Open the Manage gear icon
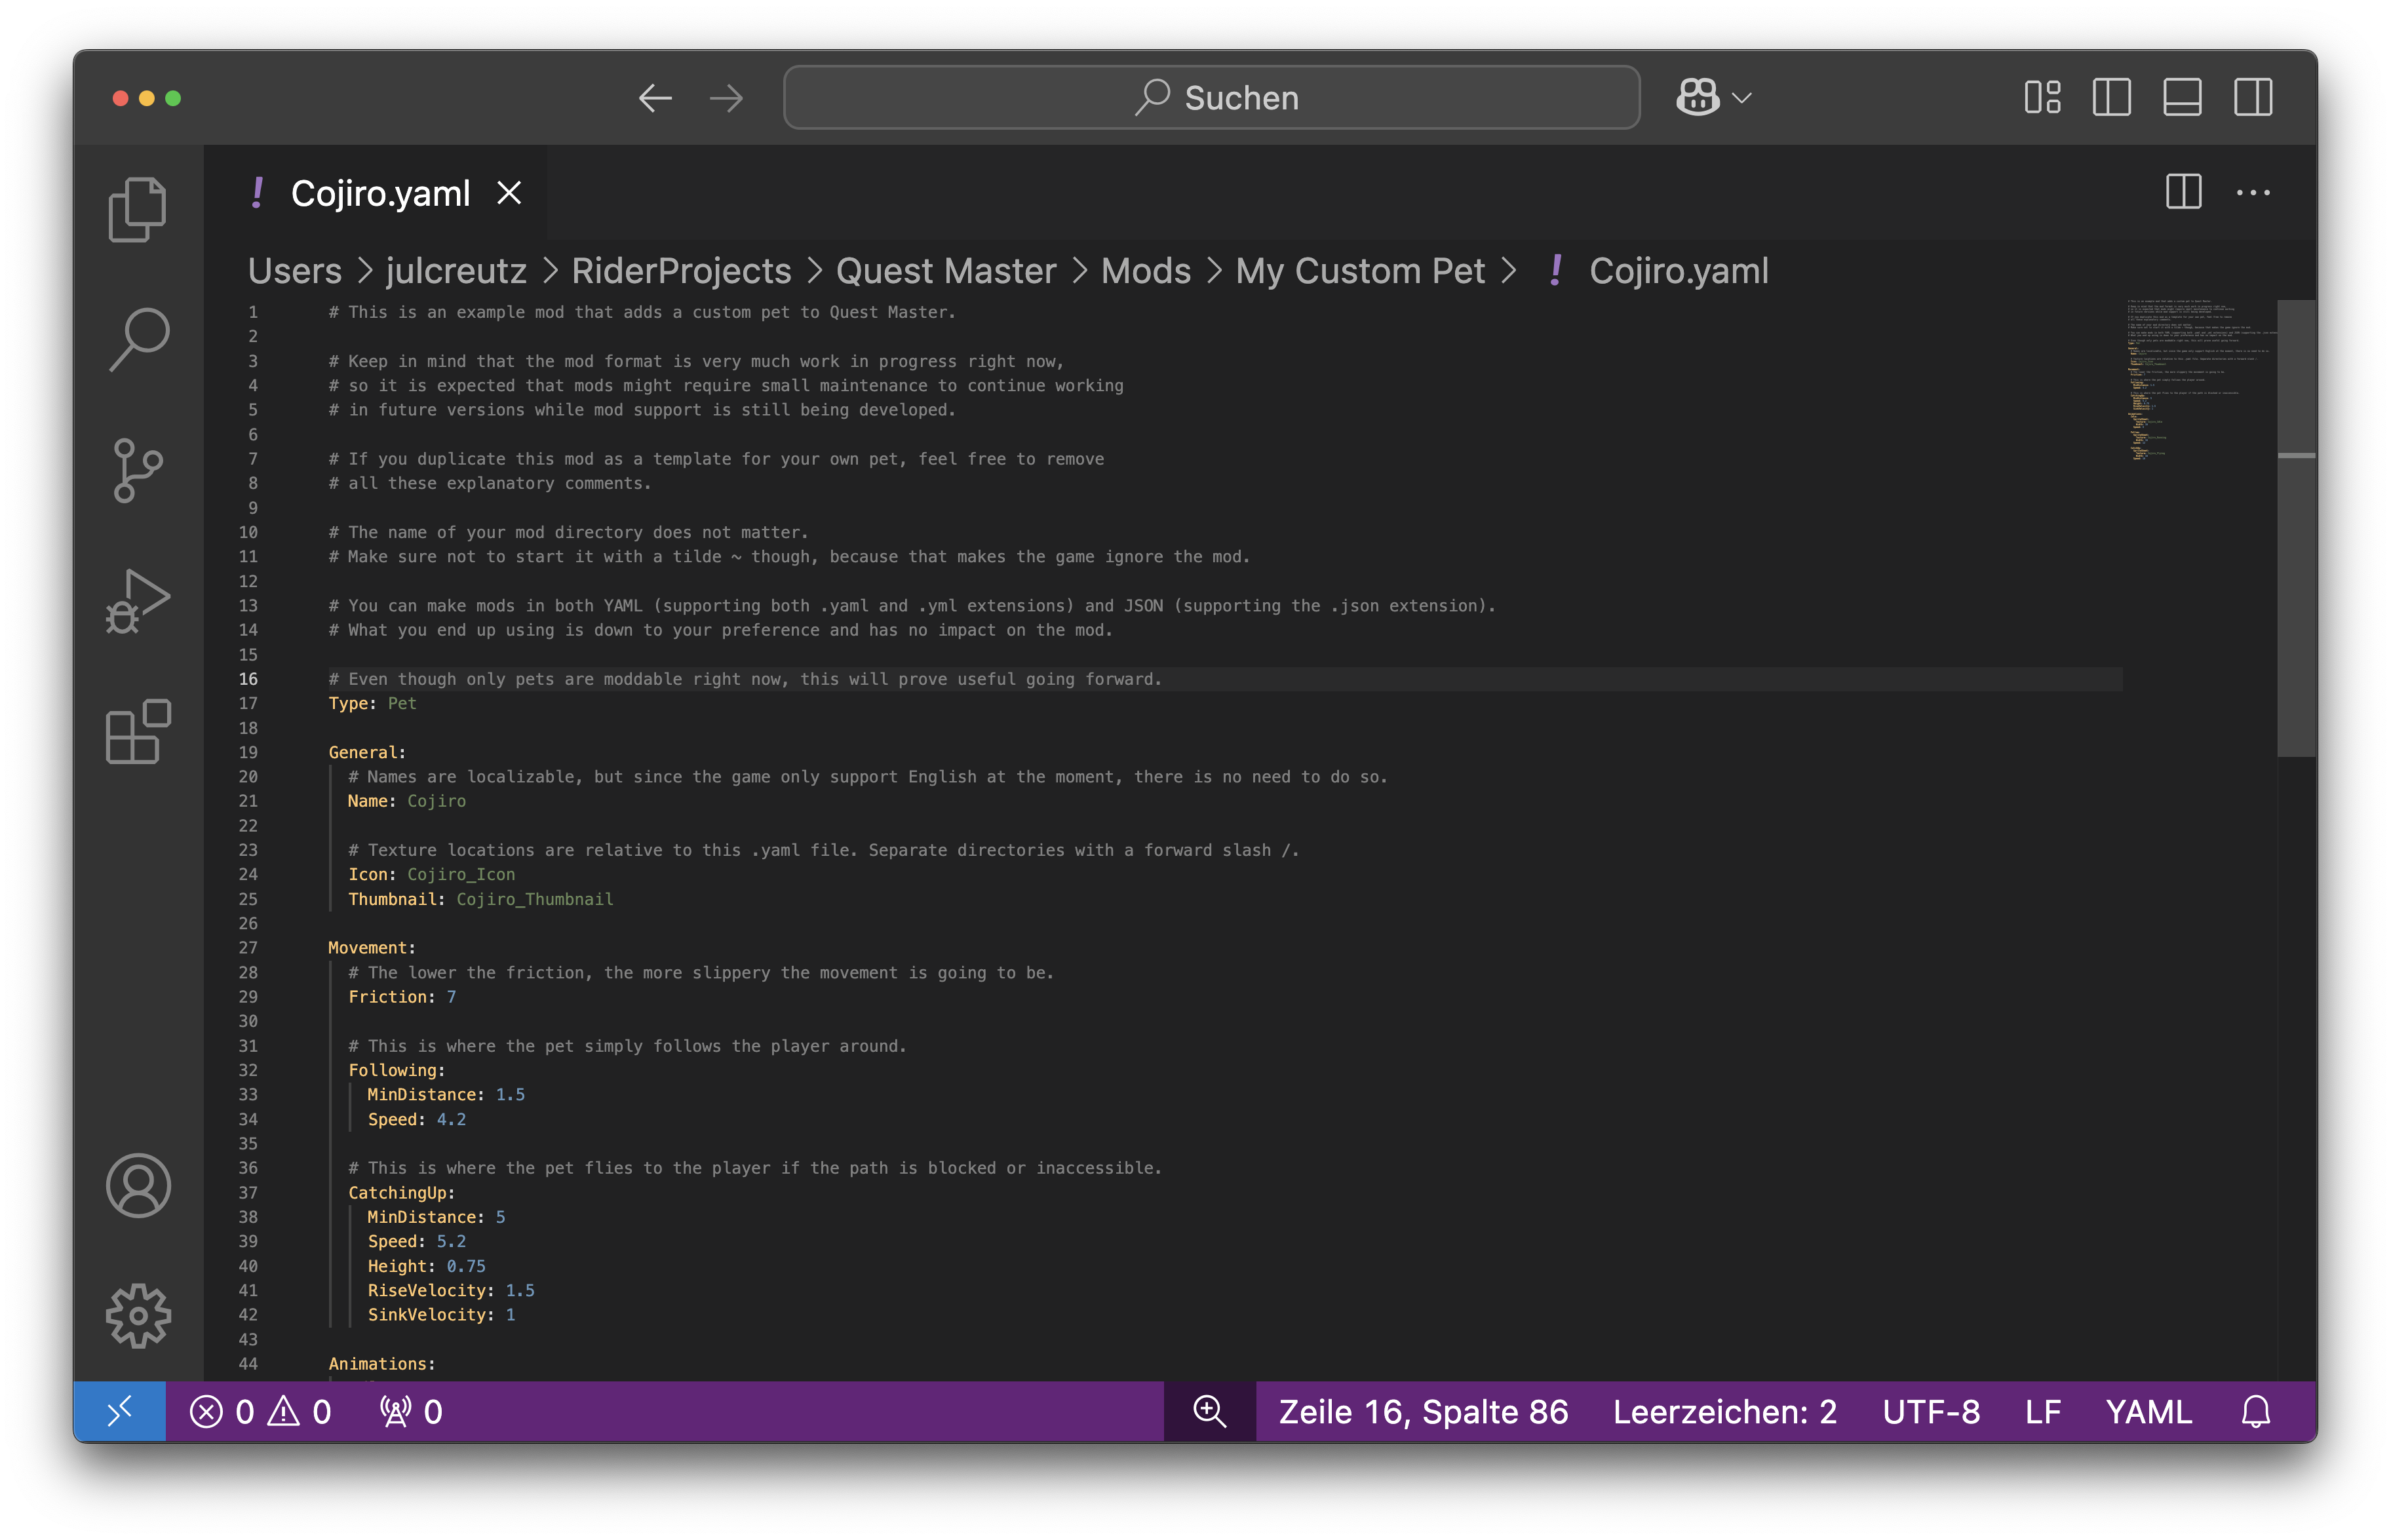Image resolution: width=2391 pixels, height=1540 pixels. point(138,1316)
